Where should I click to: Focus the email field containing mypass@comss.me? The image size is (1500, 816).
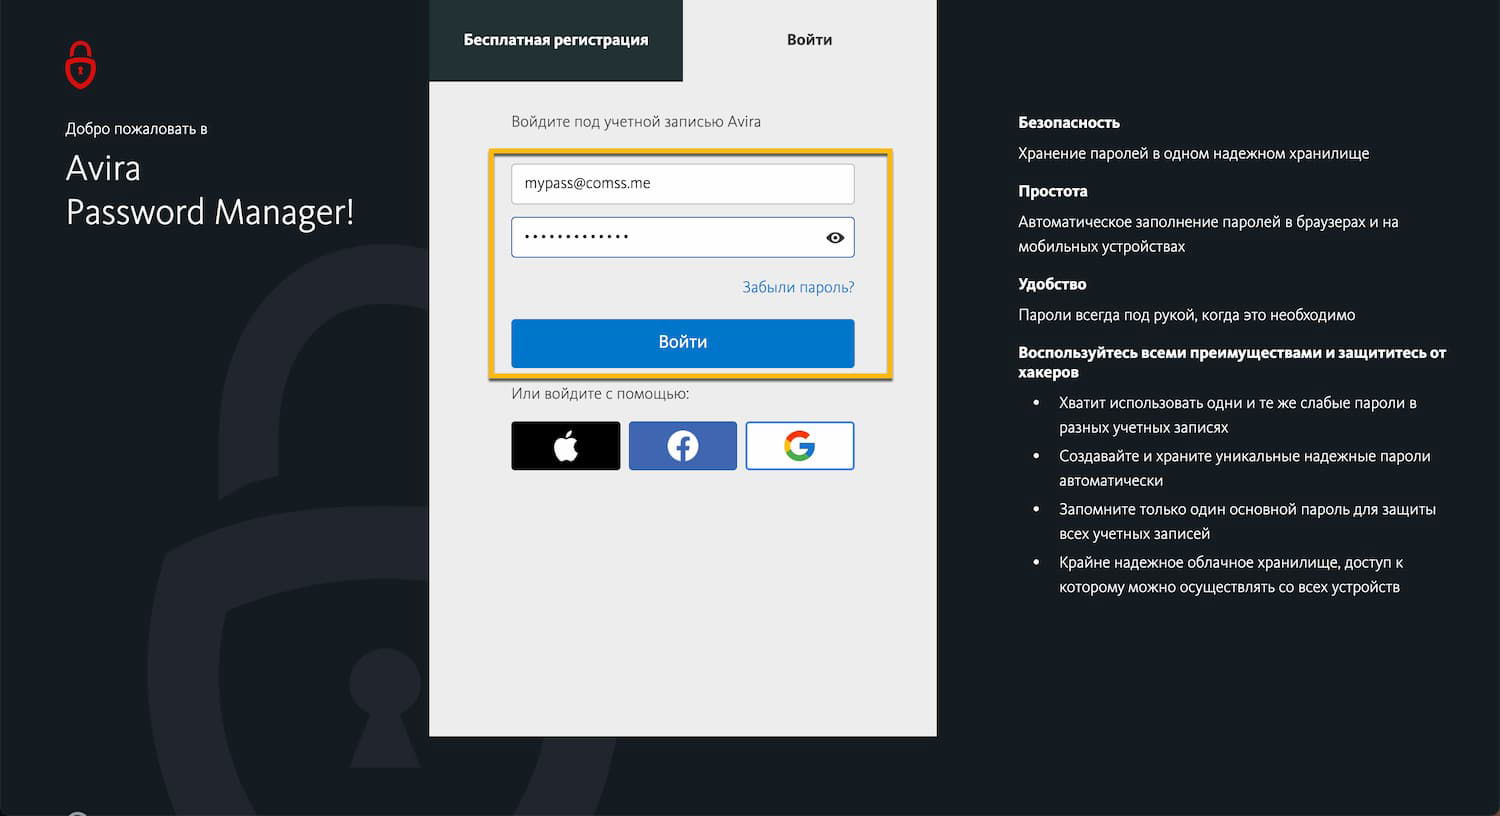pyautogui.click(x=683, y=184)
